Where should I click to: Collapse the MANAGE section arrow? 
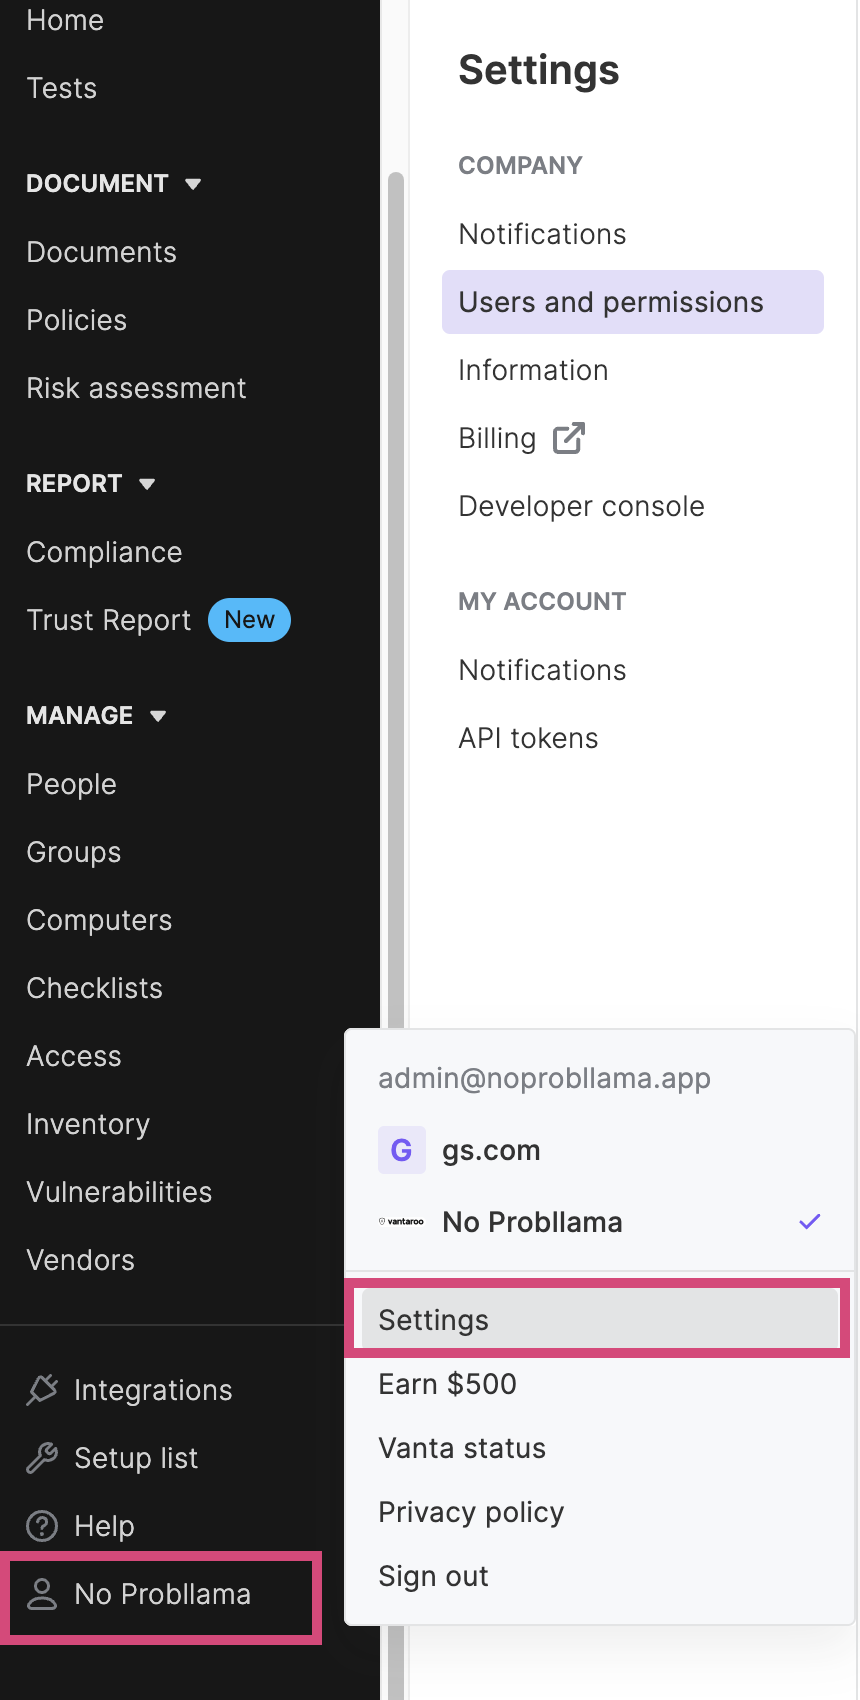click(x=158, y=716)
